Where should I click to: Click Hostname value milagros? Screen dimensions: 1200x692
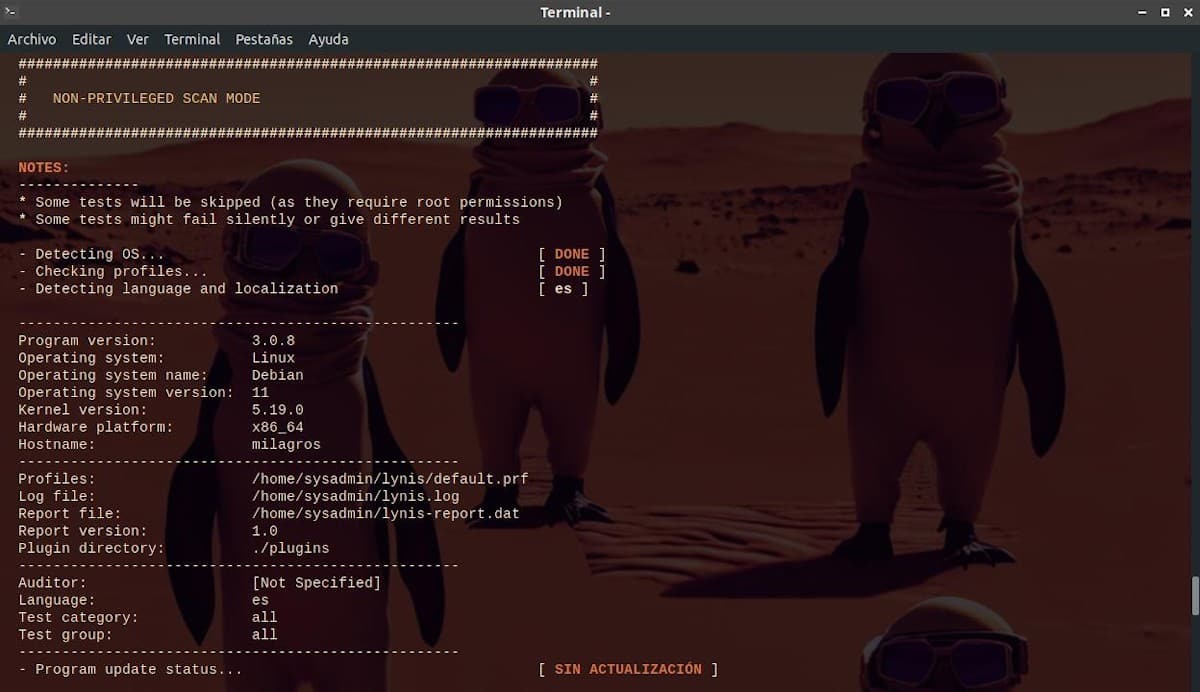[286, 444]
